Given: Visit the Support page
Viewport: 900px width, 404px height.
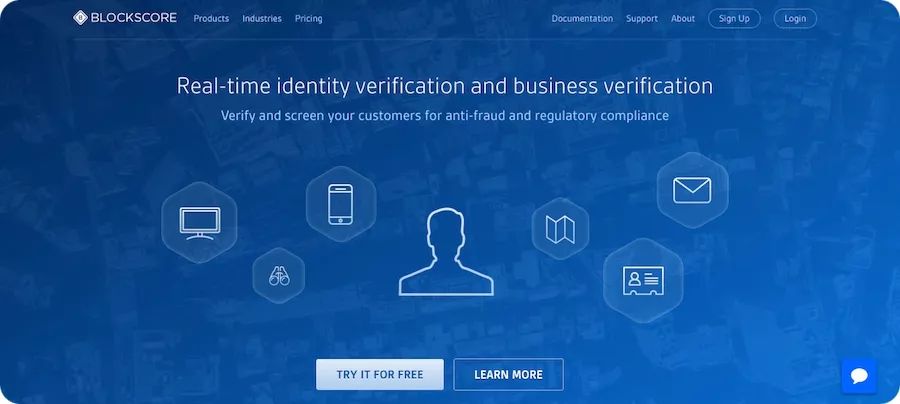Looking at the screenshot, I should (x=642, y=18).
